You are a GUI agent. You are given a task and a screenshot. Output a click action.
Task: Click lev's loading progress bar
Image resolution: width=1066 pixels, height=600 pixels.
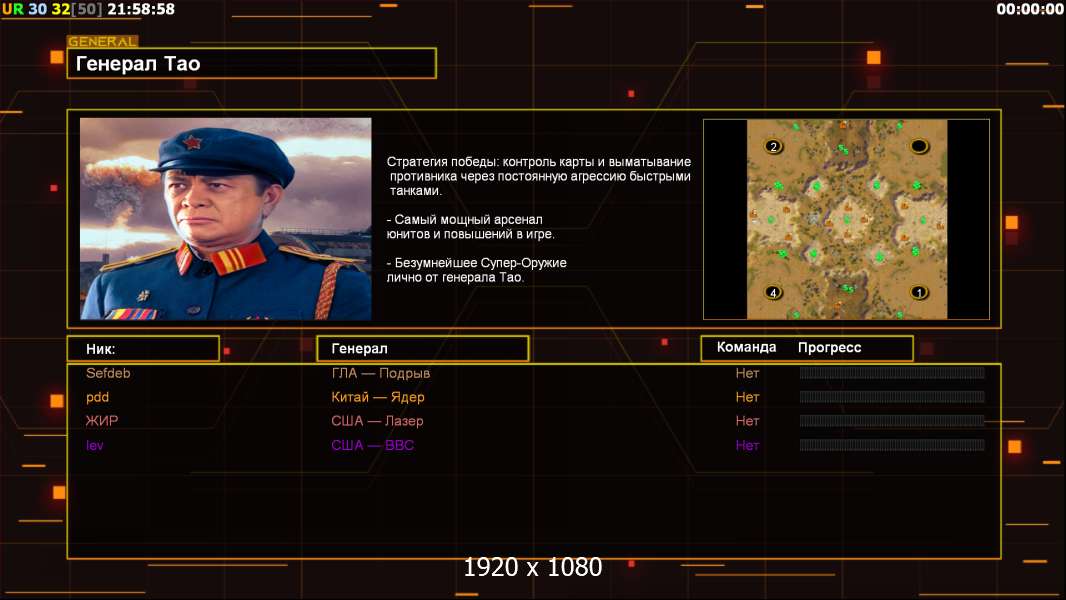coord(892,445)
